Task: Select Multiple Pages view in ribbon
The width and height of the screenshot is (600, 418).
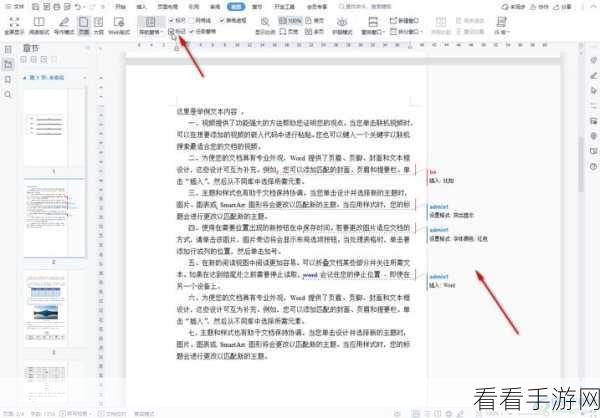Action: coord(314,32)
